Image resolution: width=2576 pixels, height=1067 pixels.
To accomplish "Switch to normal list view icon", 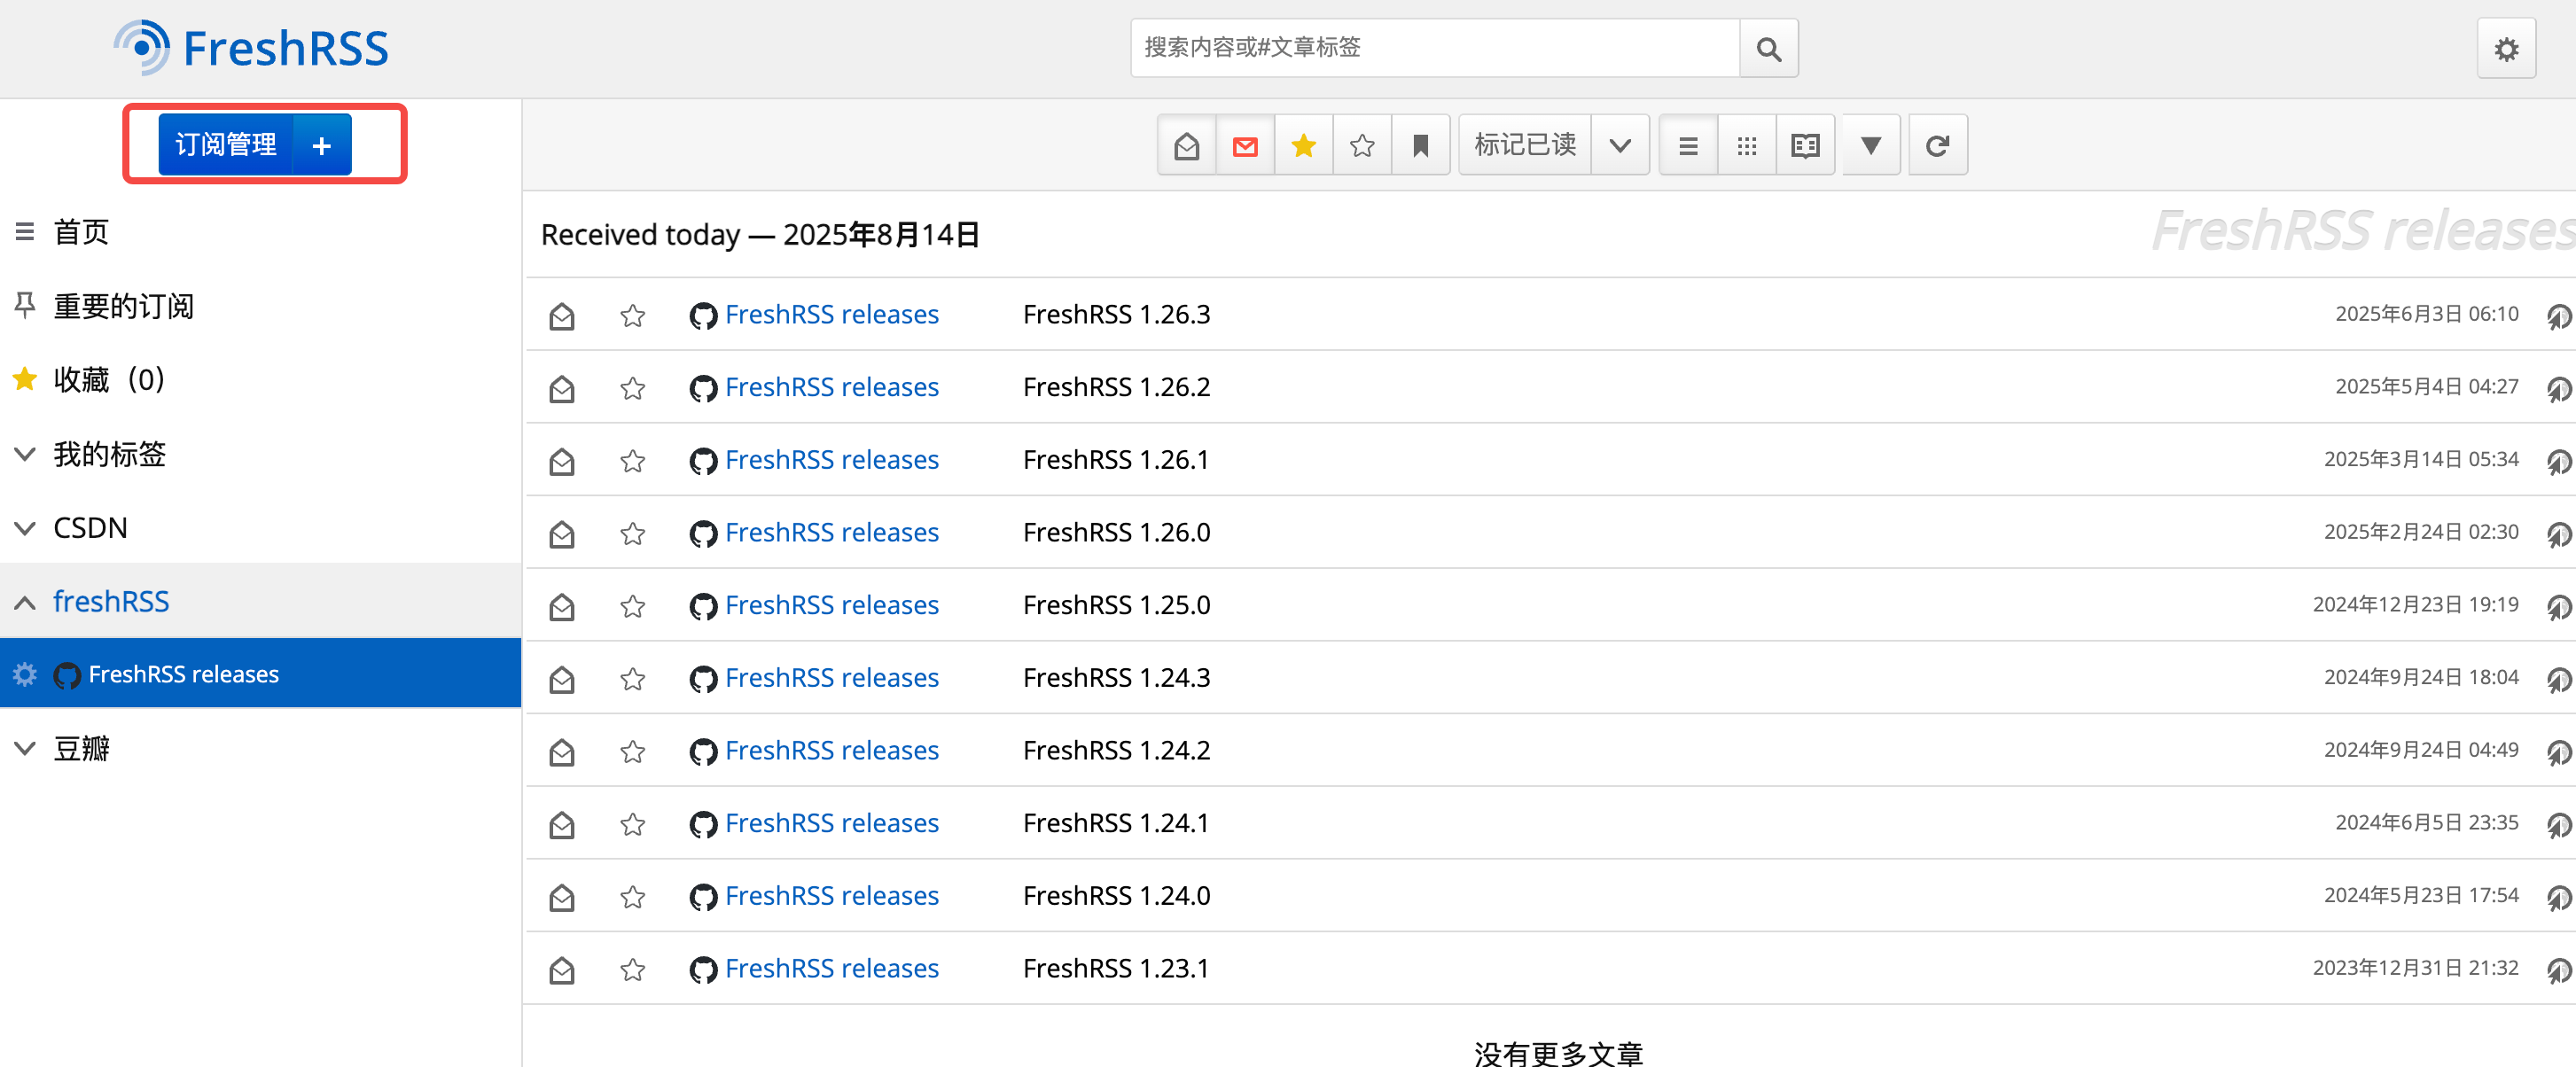I will (1688, 146).
